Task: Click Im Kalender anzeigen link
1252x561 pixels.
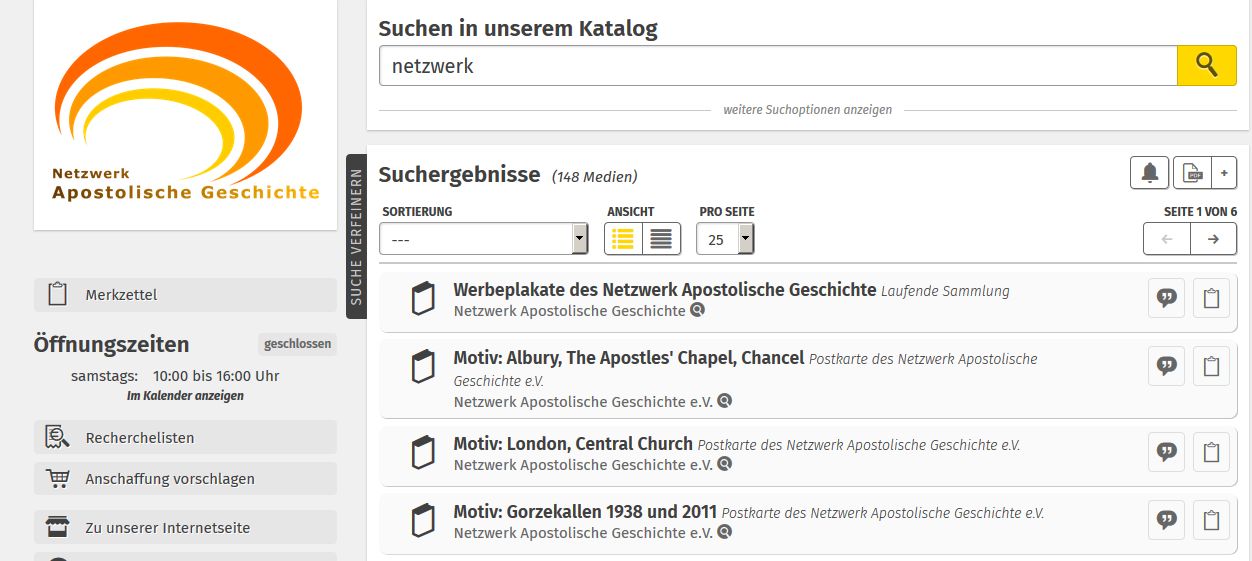Action: pyautogui.click(x=185, y=396)
